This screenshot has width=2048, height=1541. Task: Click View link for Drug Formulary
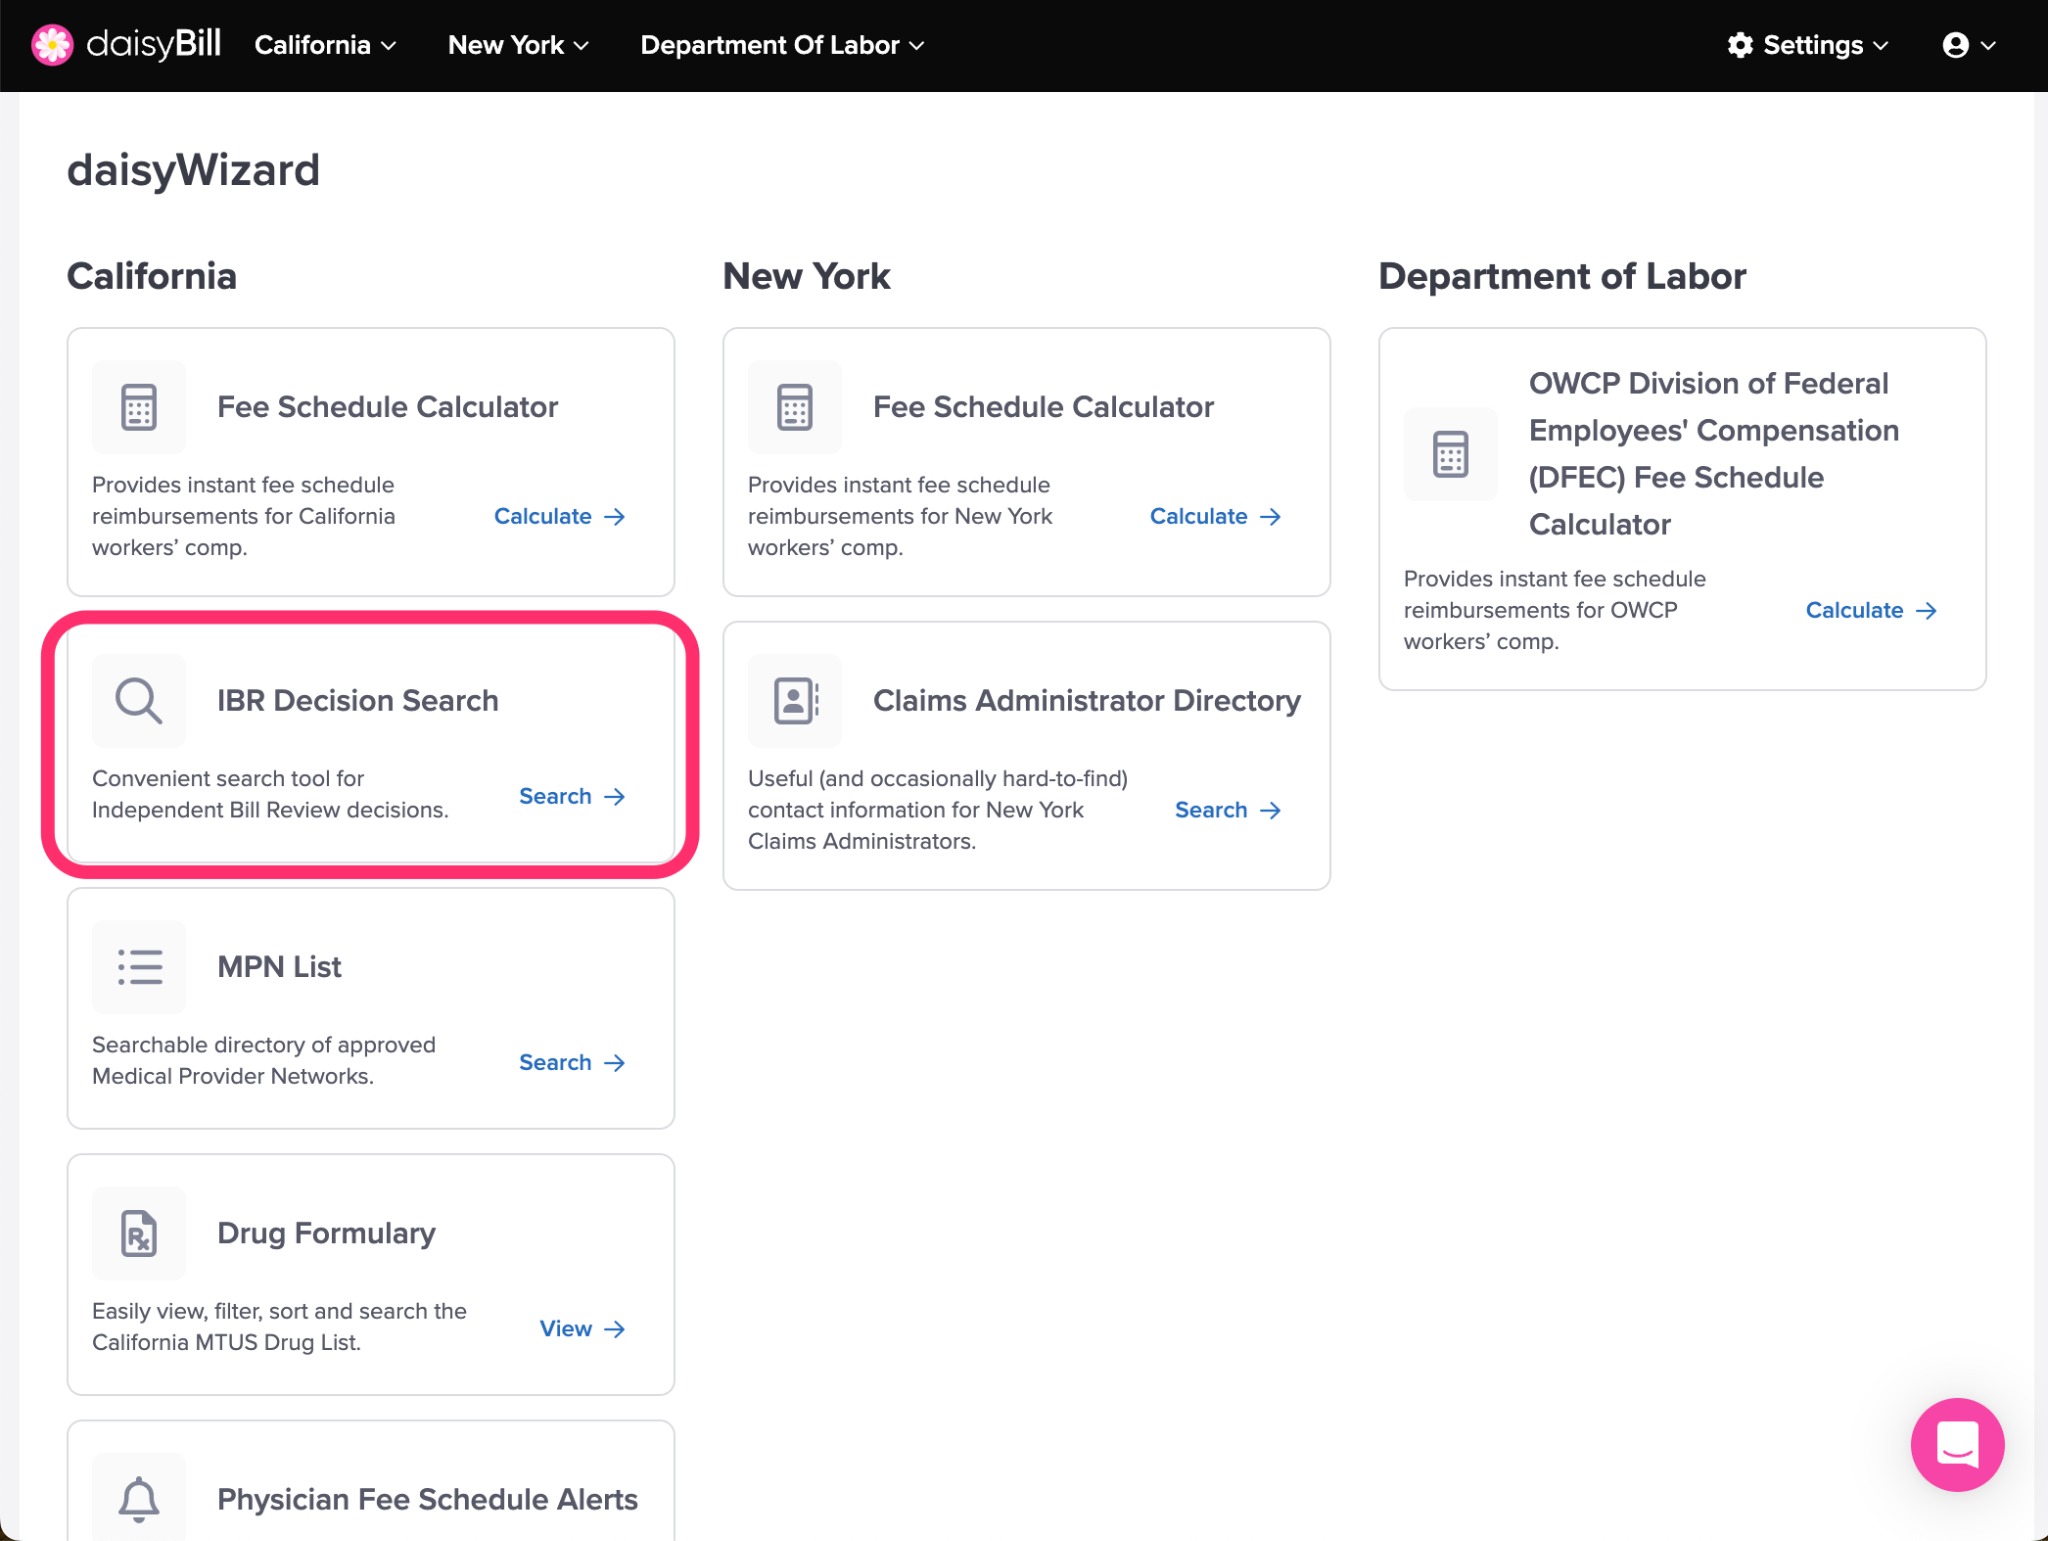[582, 1328]
